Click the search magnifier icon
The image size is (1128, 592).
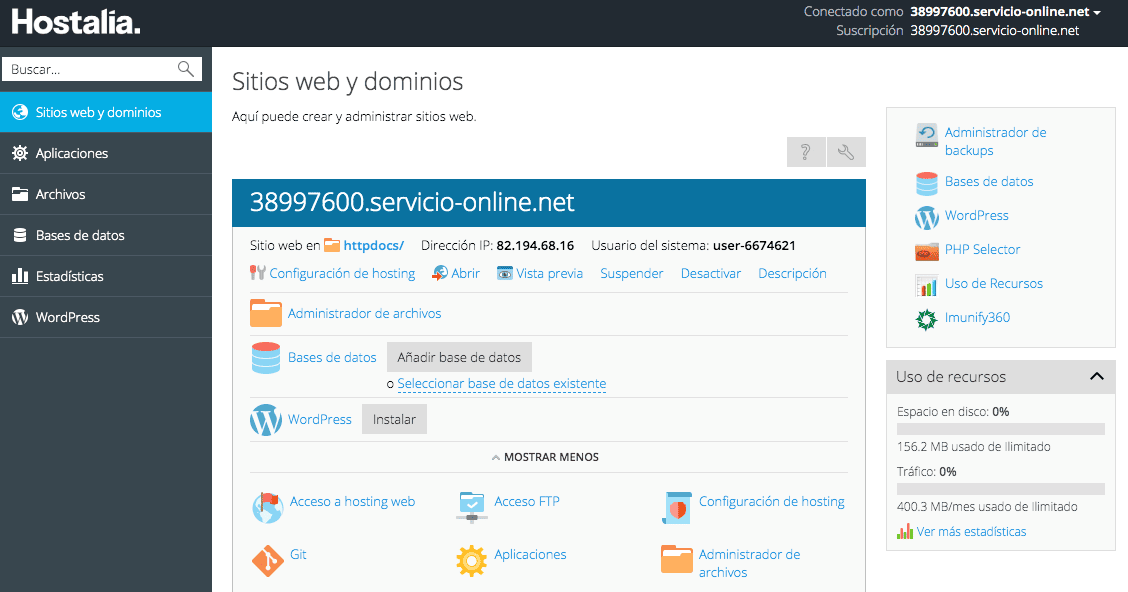[186, 69]
